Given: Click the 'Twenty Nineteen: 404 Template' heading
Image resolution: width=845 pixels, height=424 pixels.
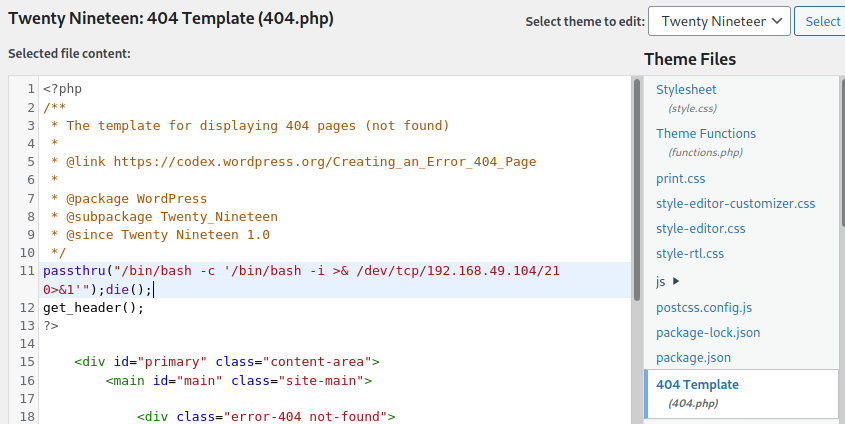Looking at the screenshot, I should (171, 18).
